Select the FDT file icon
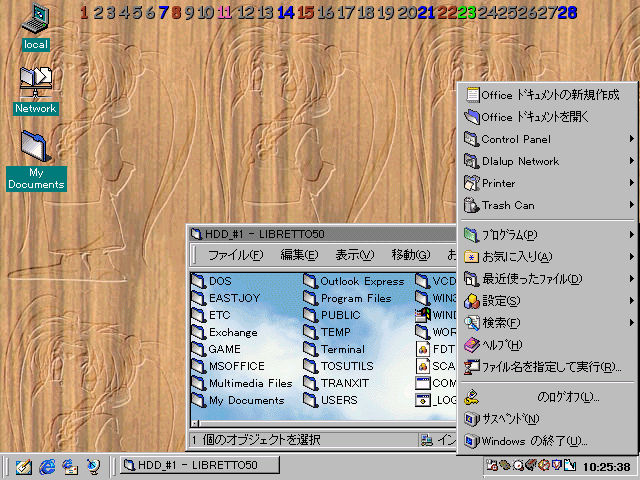 pyautogui.click(x=423, y=349)
